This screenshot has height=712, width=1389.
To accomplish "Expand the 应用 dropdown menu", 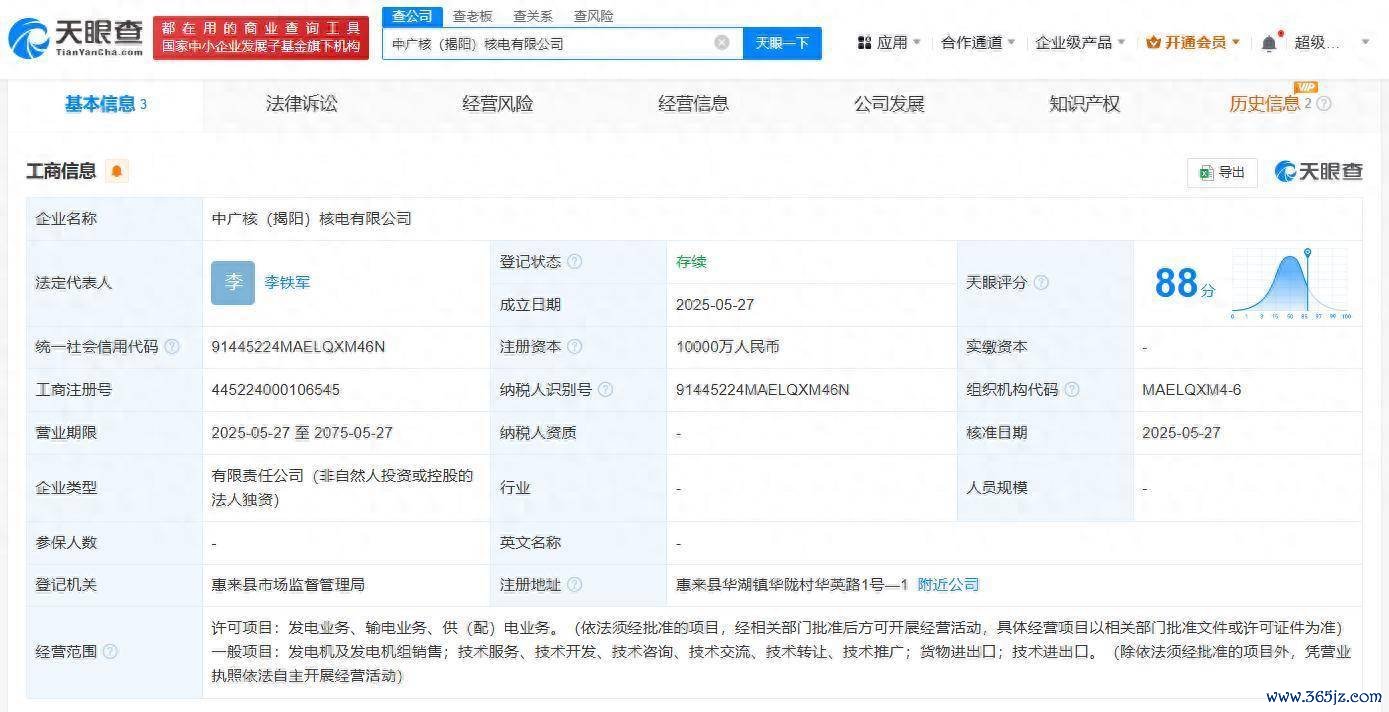I will click(917, 43).
